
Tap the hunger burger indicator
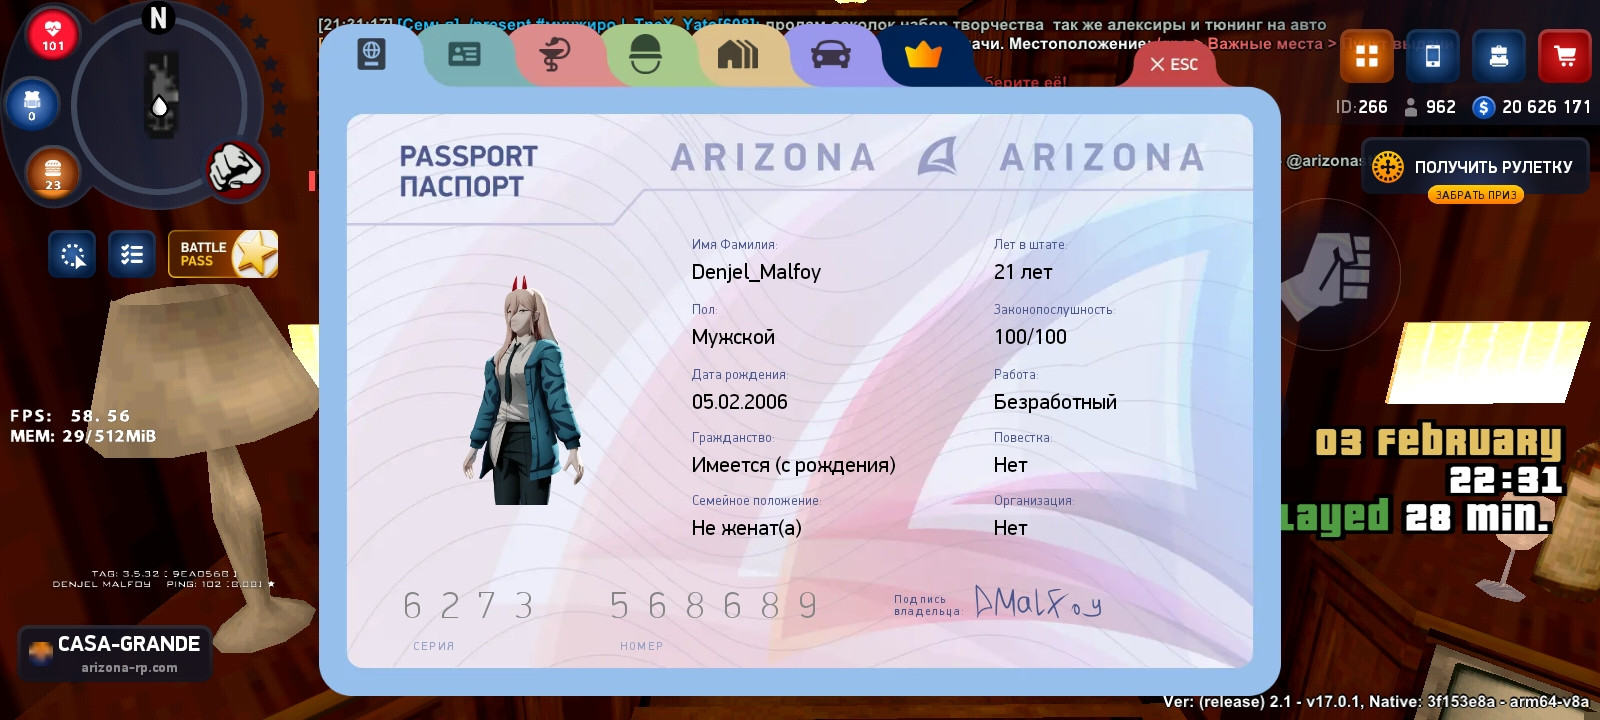[52, 172]
